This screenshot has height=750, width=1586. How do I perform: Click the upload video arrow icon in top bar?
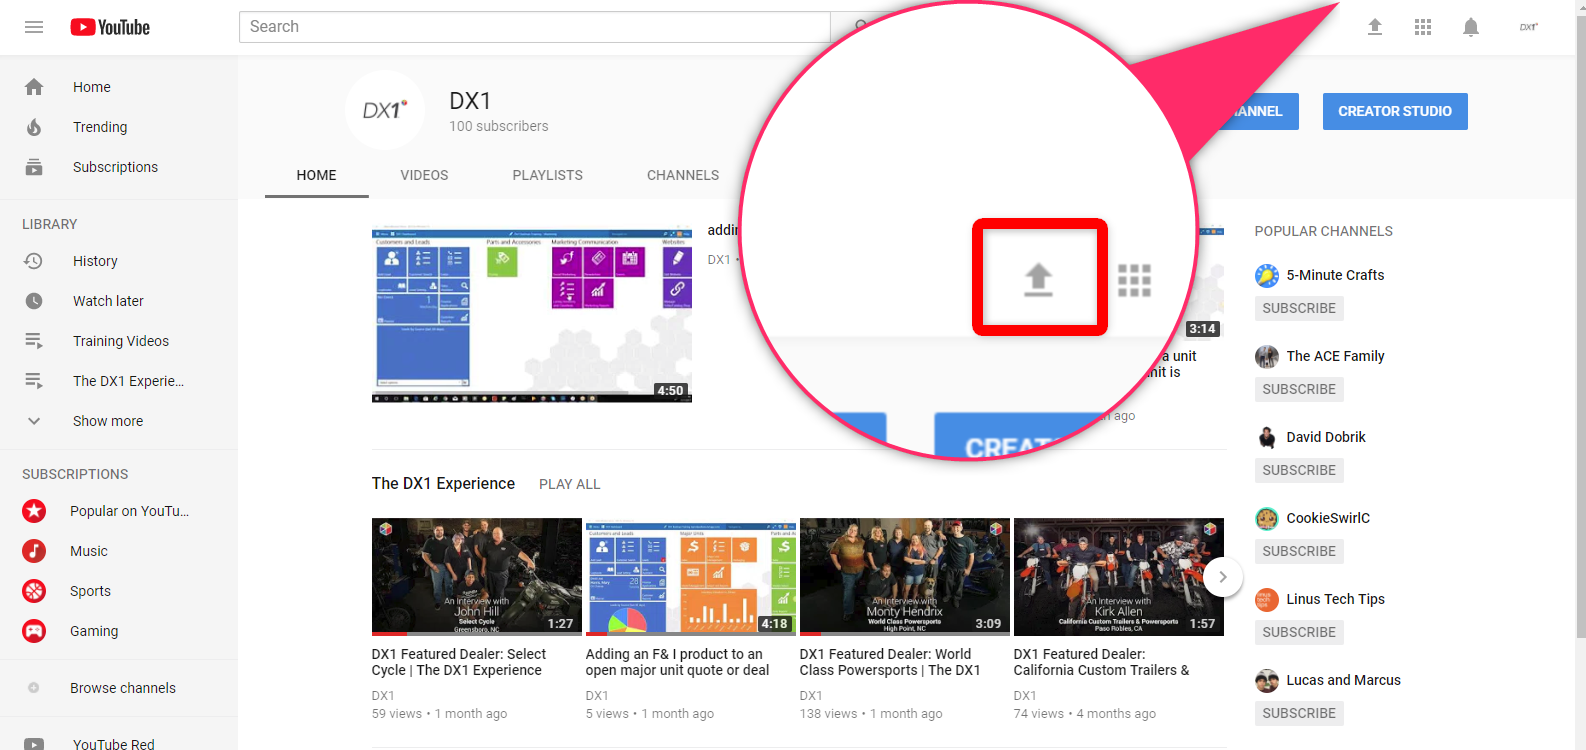point(1375,27)
